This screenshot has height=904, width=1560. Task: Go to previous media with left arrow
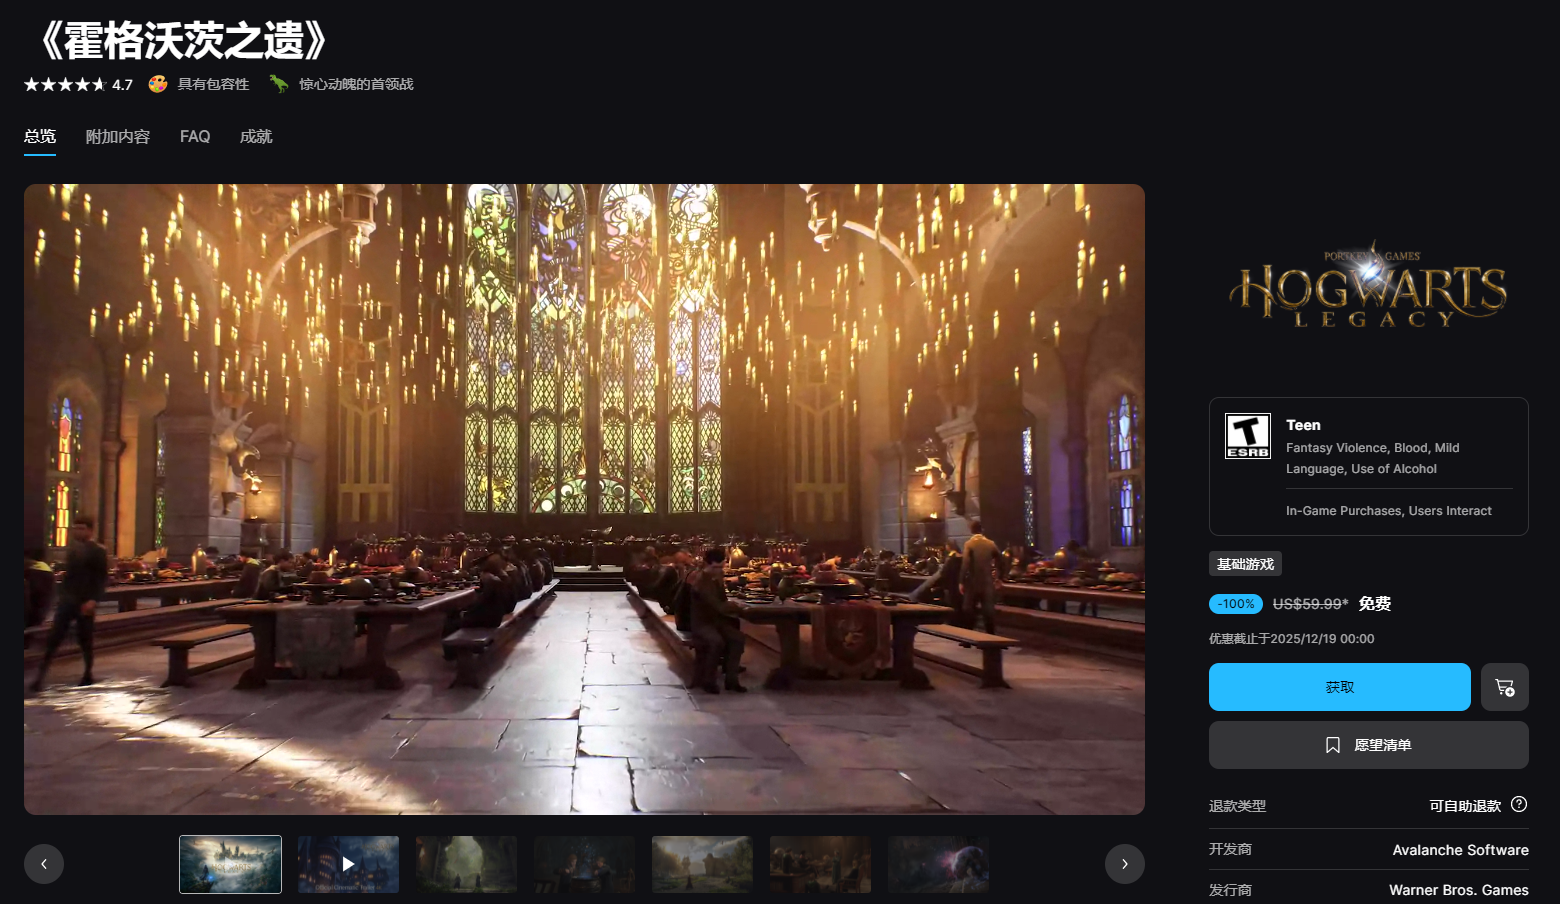point(44,864)
